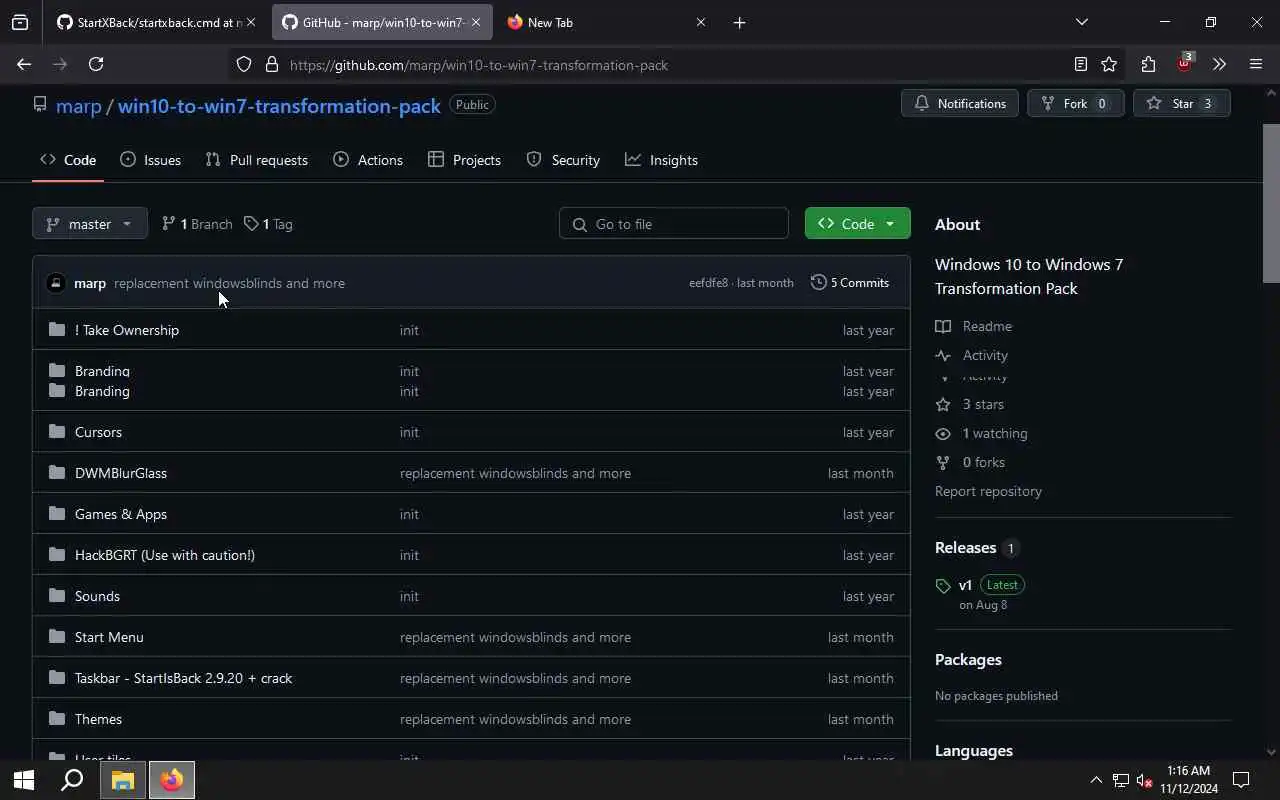Open taskbar search magnifier
Image resolution: width=1280 pixels, height=800 pixels.
[x=72, y=780]
